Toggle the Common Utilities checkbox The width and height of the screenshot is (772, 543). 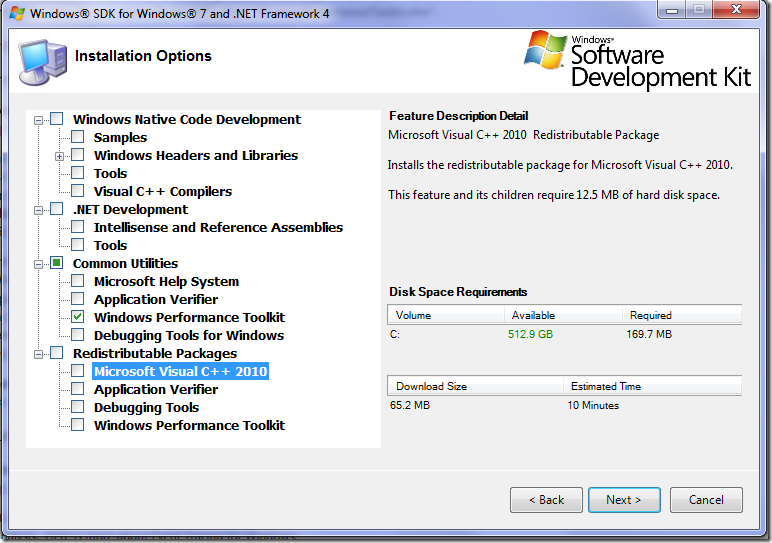(57, 263)
